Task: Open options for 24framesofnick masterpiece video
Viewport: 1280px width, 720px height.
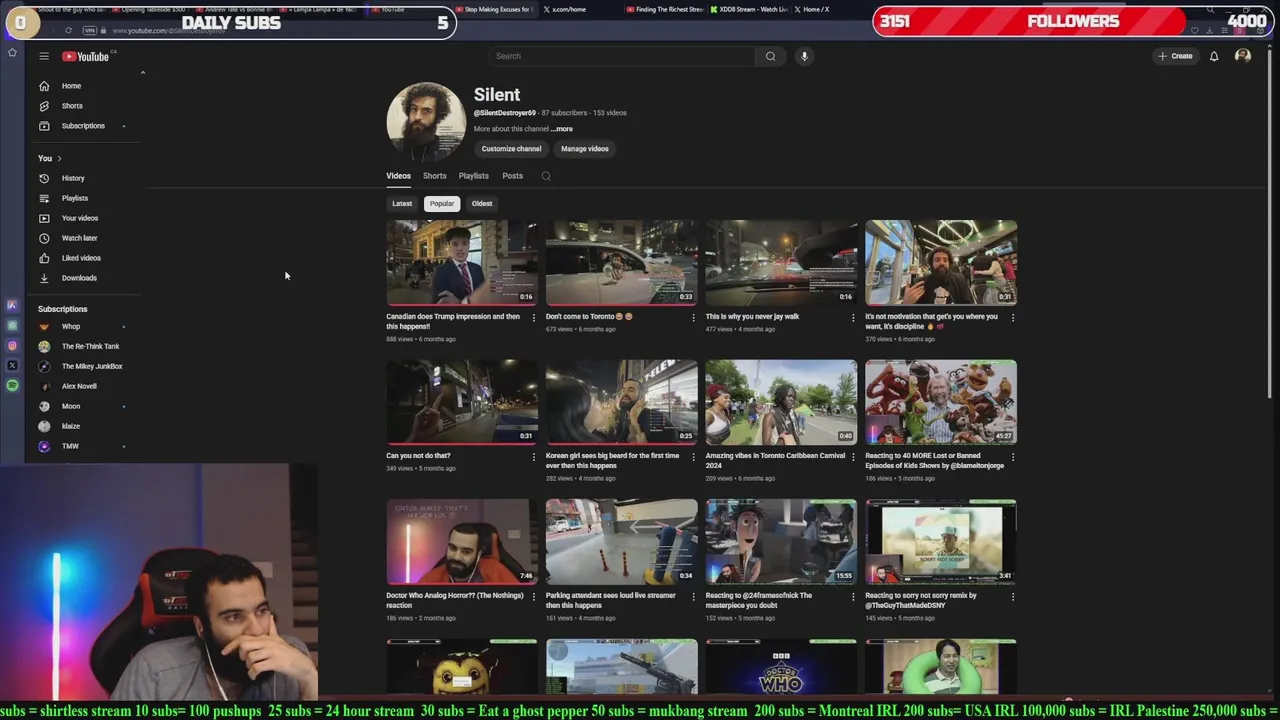Action: 853,597
